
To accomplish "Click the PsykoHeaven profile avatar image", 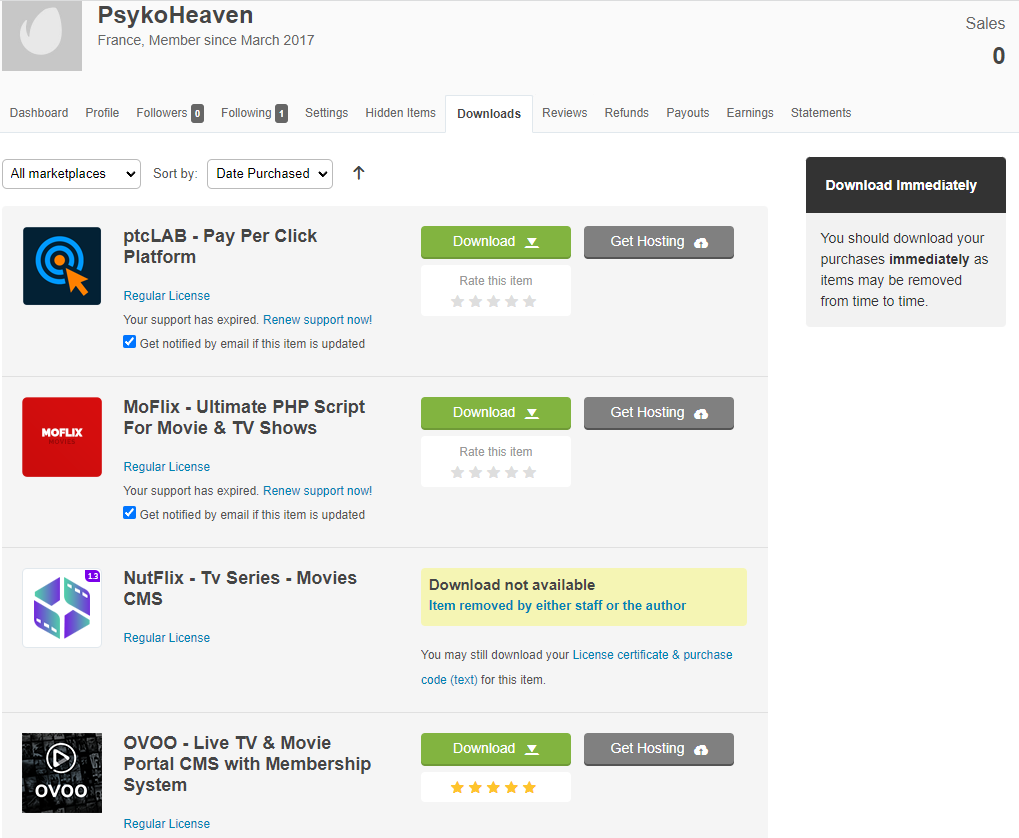I will tap(42, 35).
